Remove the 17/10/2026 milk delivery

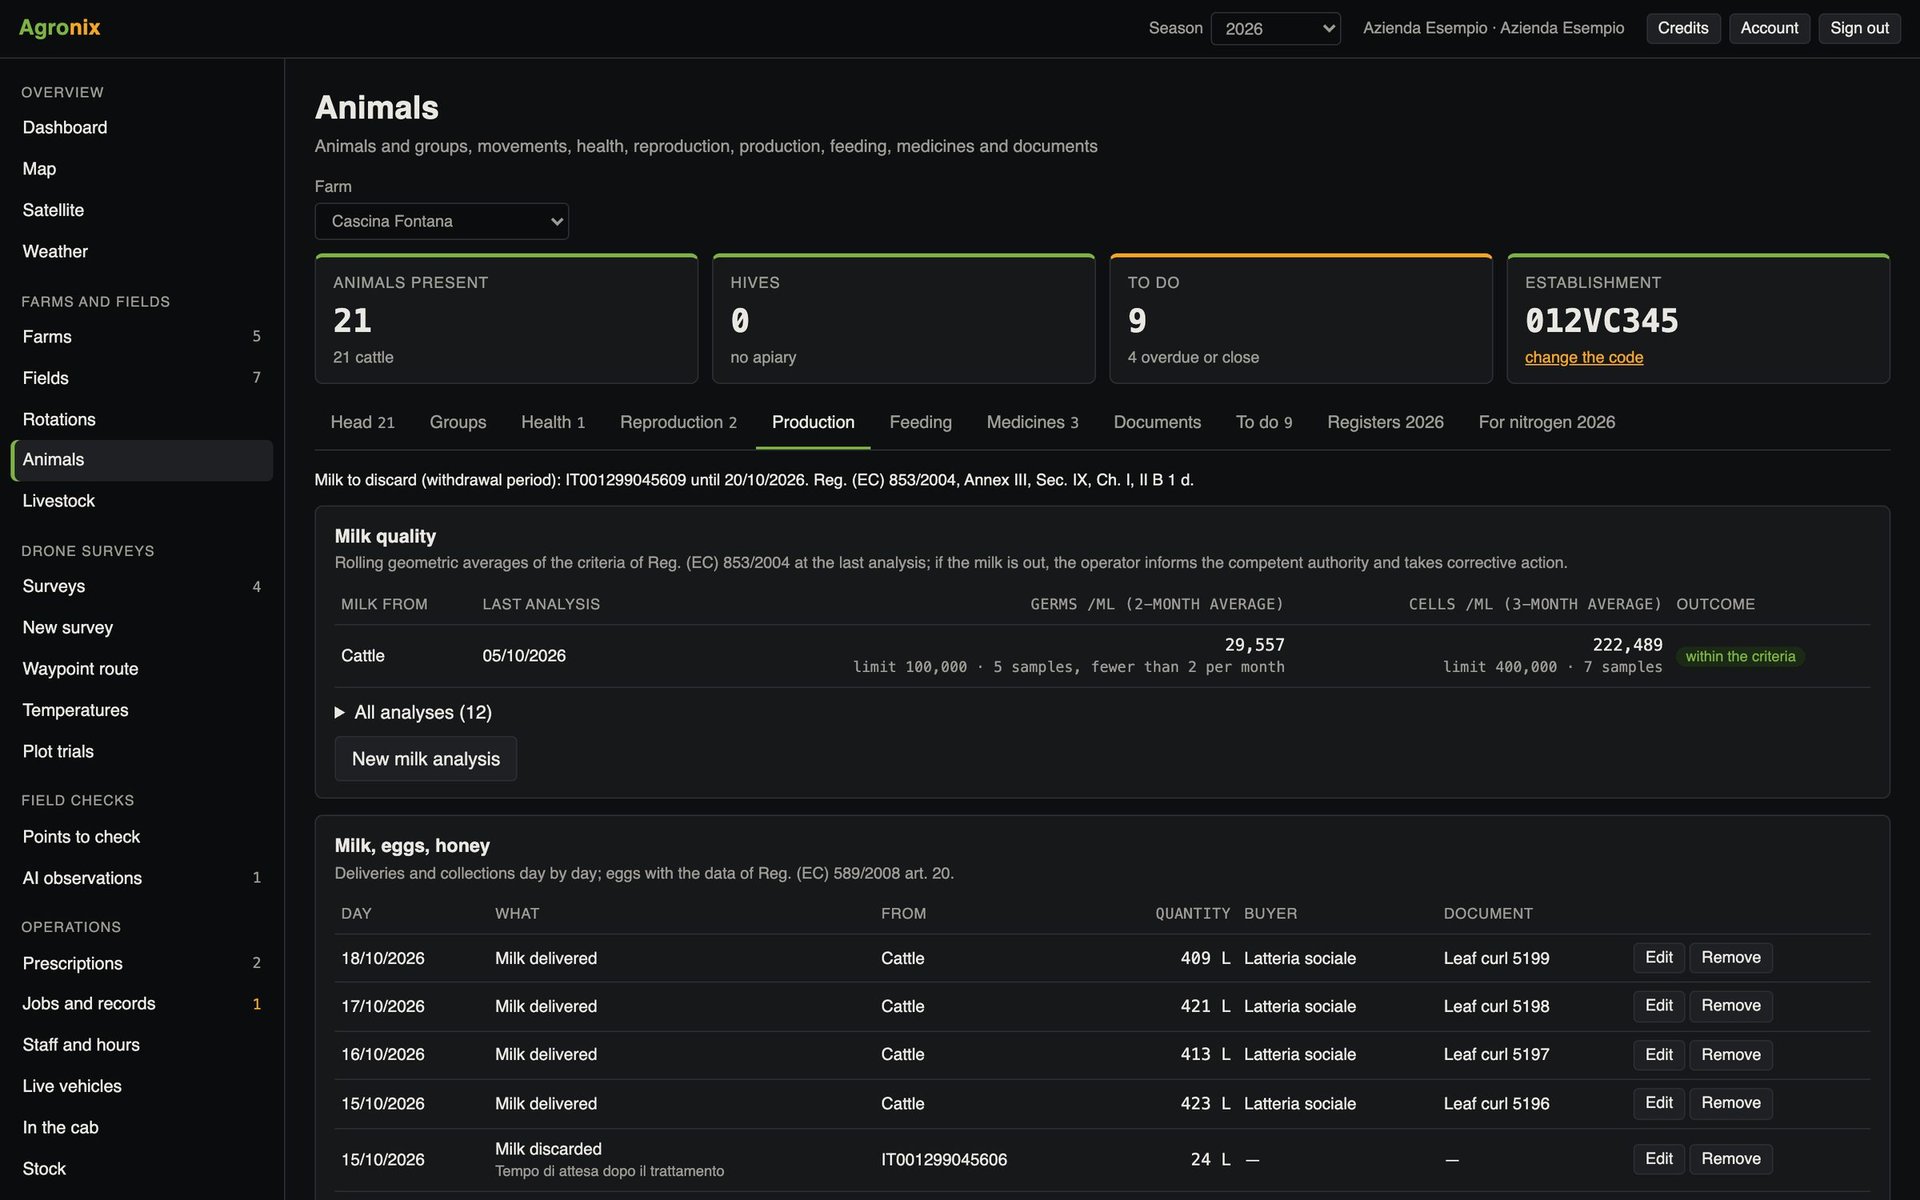tap(1730, 1006)
